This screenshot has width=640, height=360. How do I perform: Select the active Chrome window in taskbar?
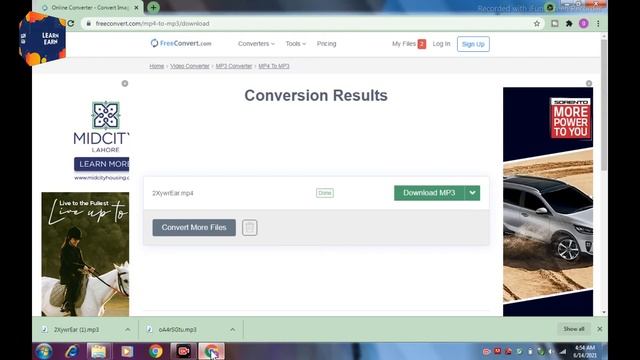(211, 351)
